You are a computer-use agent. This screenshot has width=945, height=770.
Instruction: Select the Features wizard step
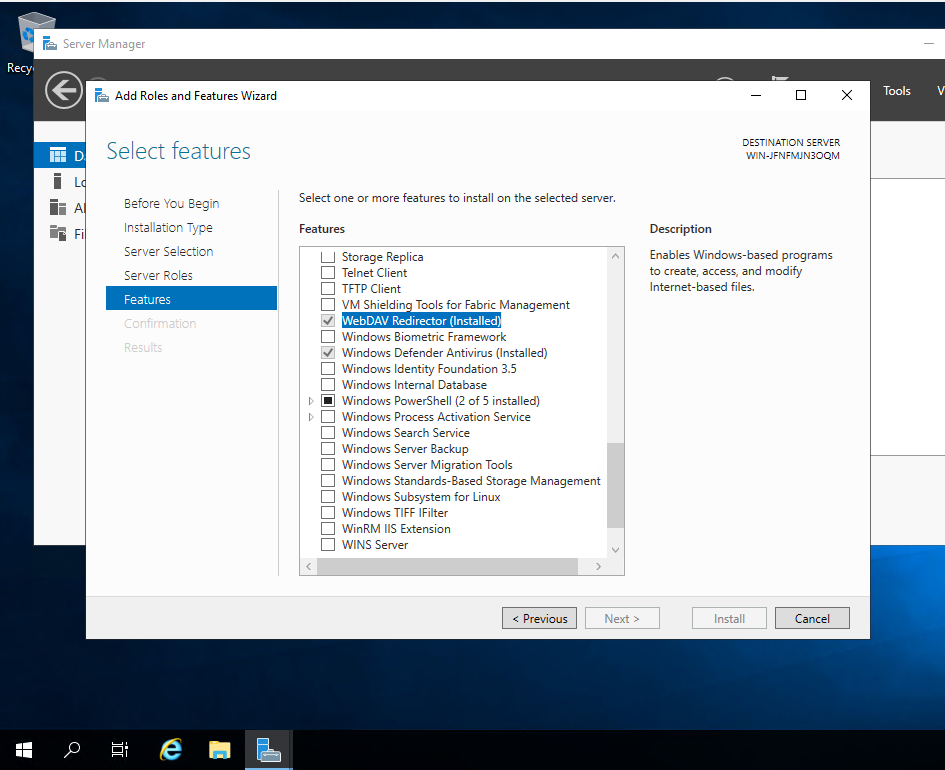191,299
